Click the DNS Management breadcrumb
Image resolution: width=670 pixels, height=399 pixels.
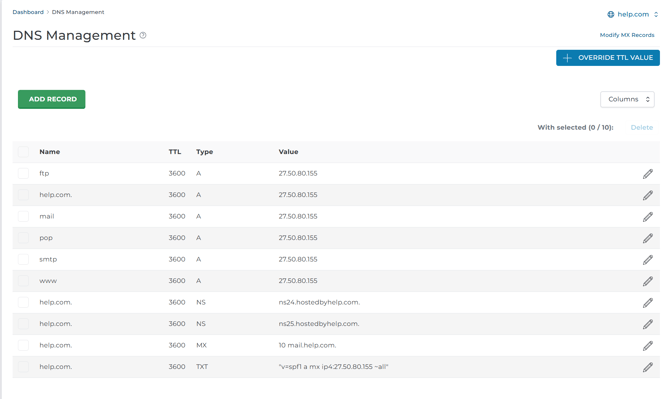click(78, 12)
